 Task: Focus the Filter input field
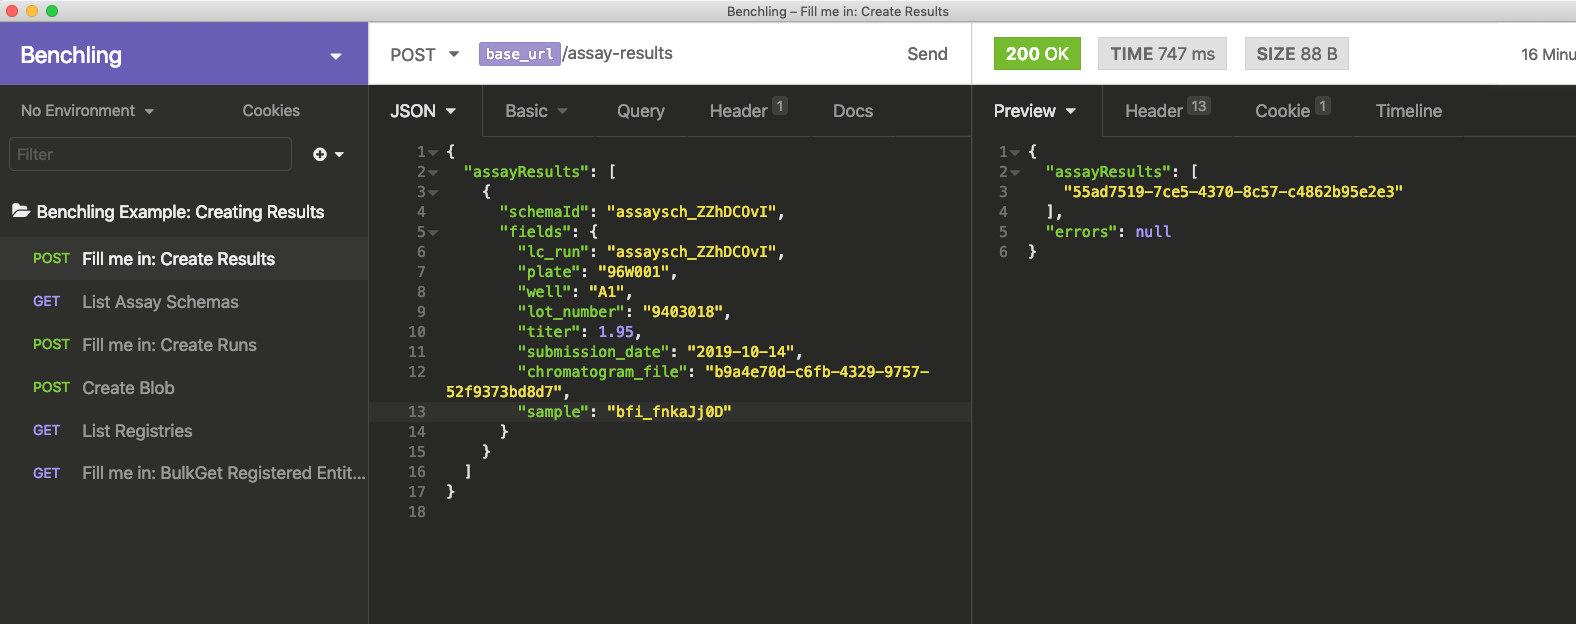(x=150, y=154)
